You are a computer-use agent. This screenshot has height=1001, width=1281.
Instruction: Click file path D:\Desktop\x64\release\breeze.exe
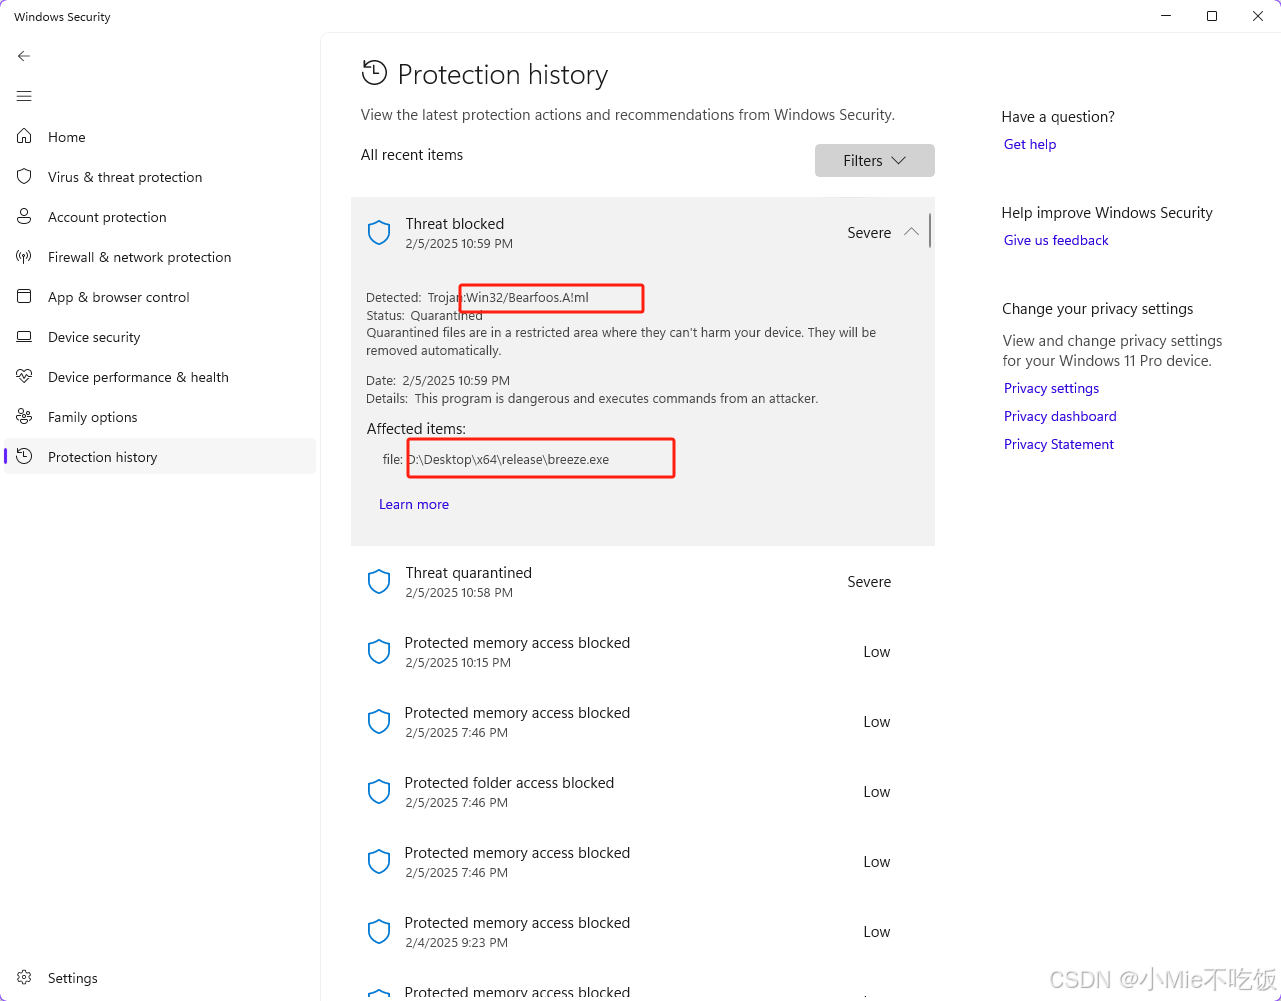tap(508, 459)
